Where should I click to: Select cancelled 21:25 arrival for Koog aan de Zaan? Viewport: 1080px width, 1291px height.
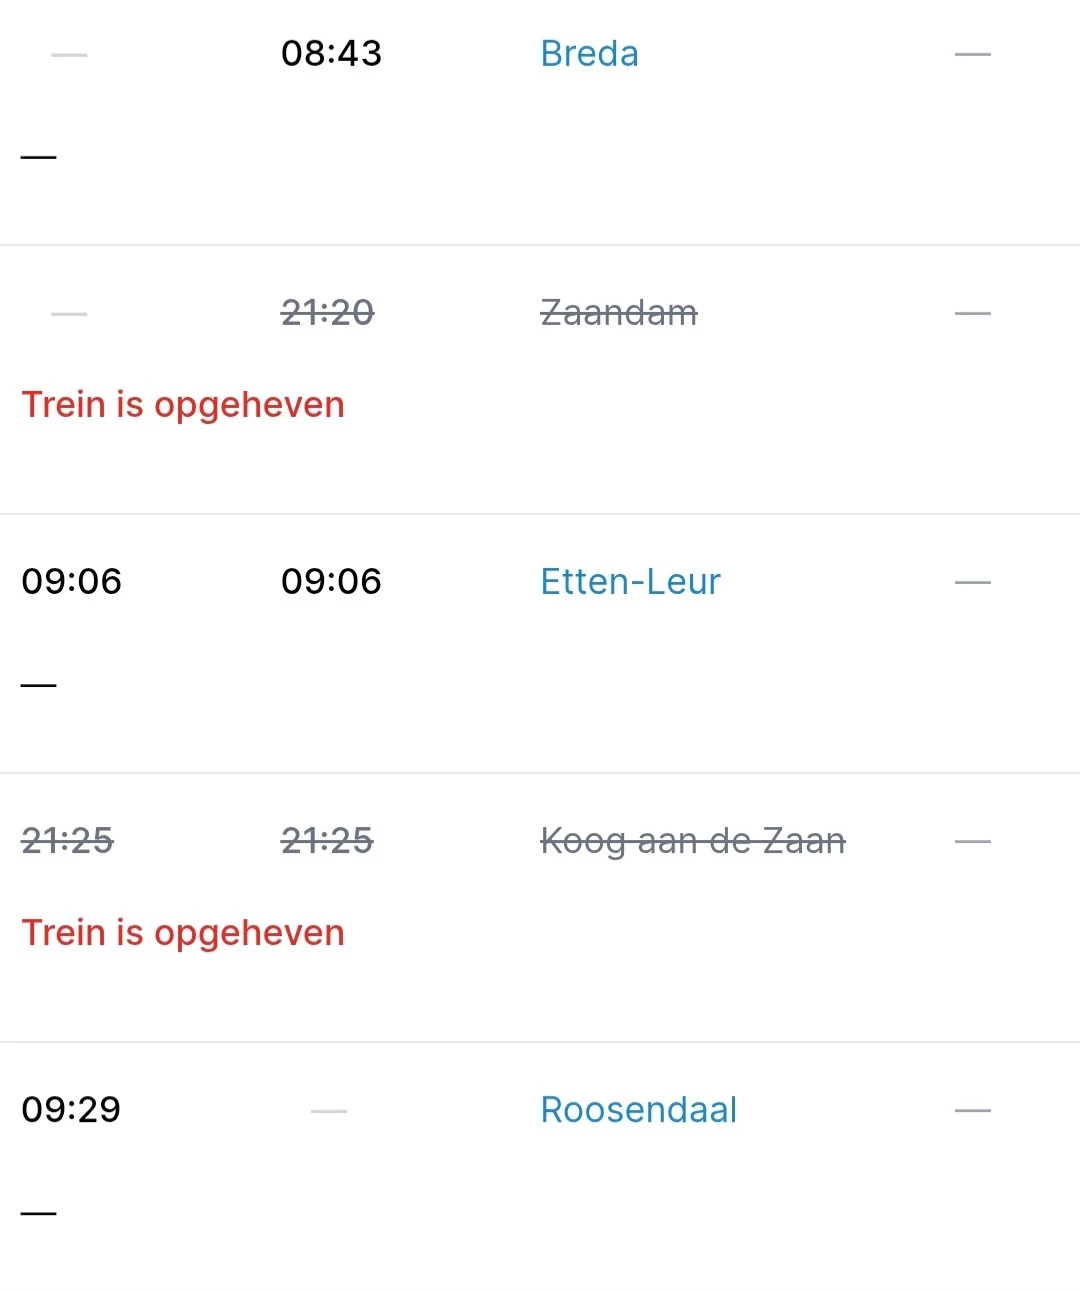click(x=67, y=841)
